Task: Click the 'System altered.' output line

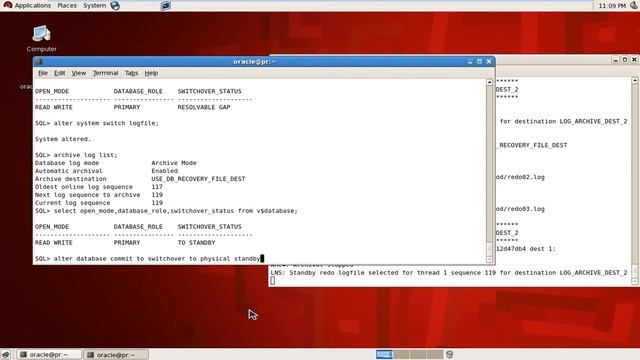Action: coord(63,139)
